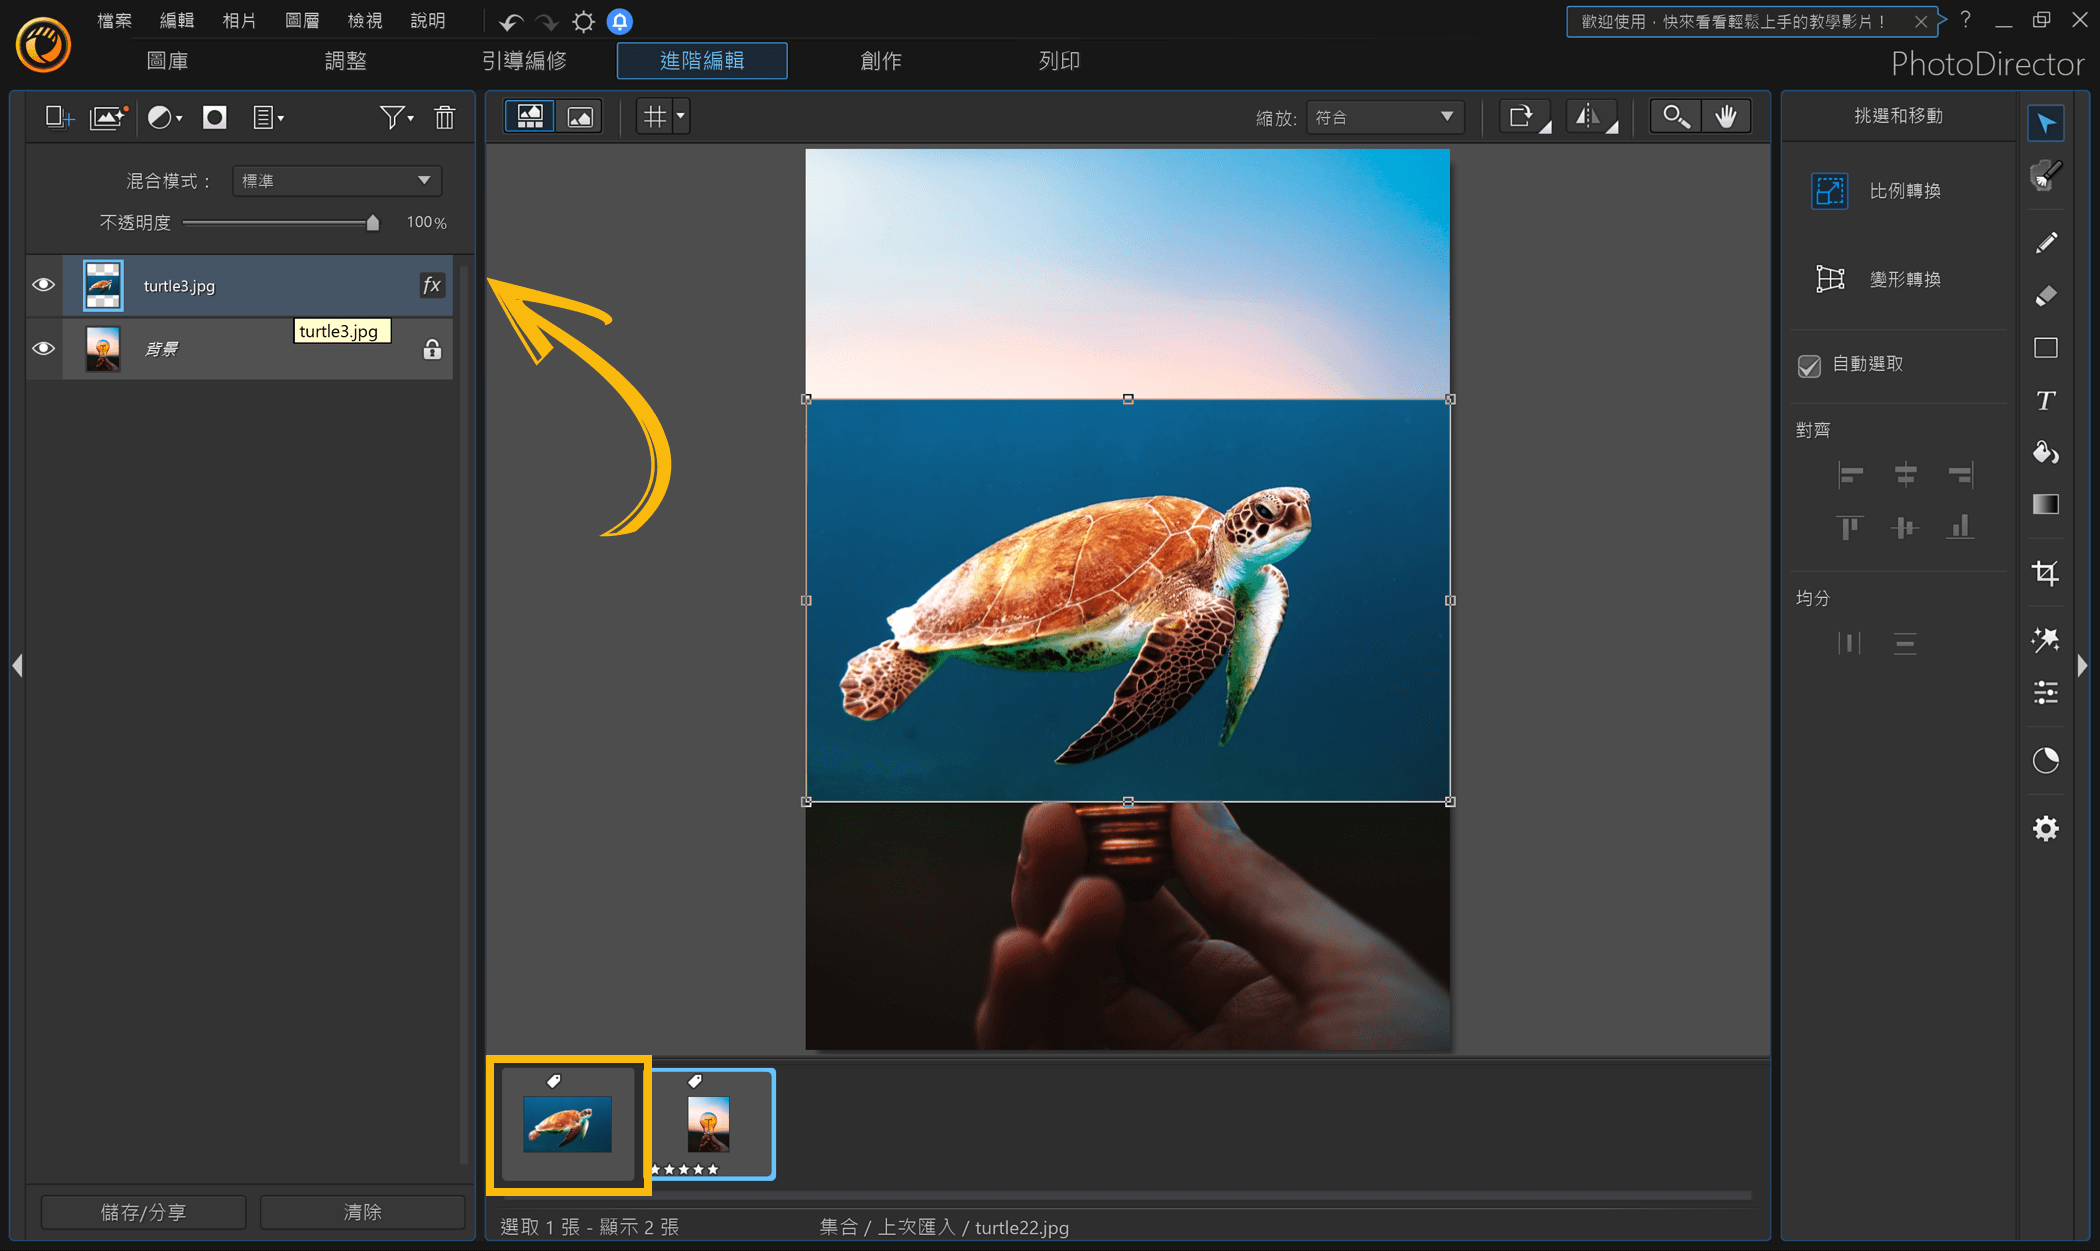Open the layer options list menu
Viewport: 2100px width, 1251px height.
[267, 117]
